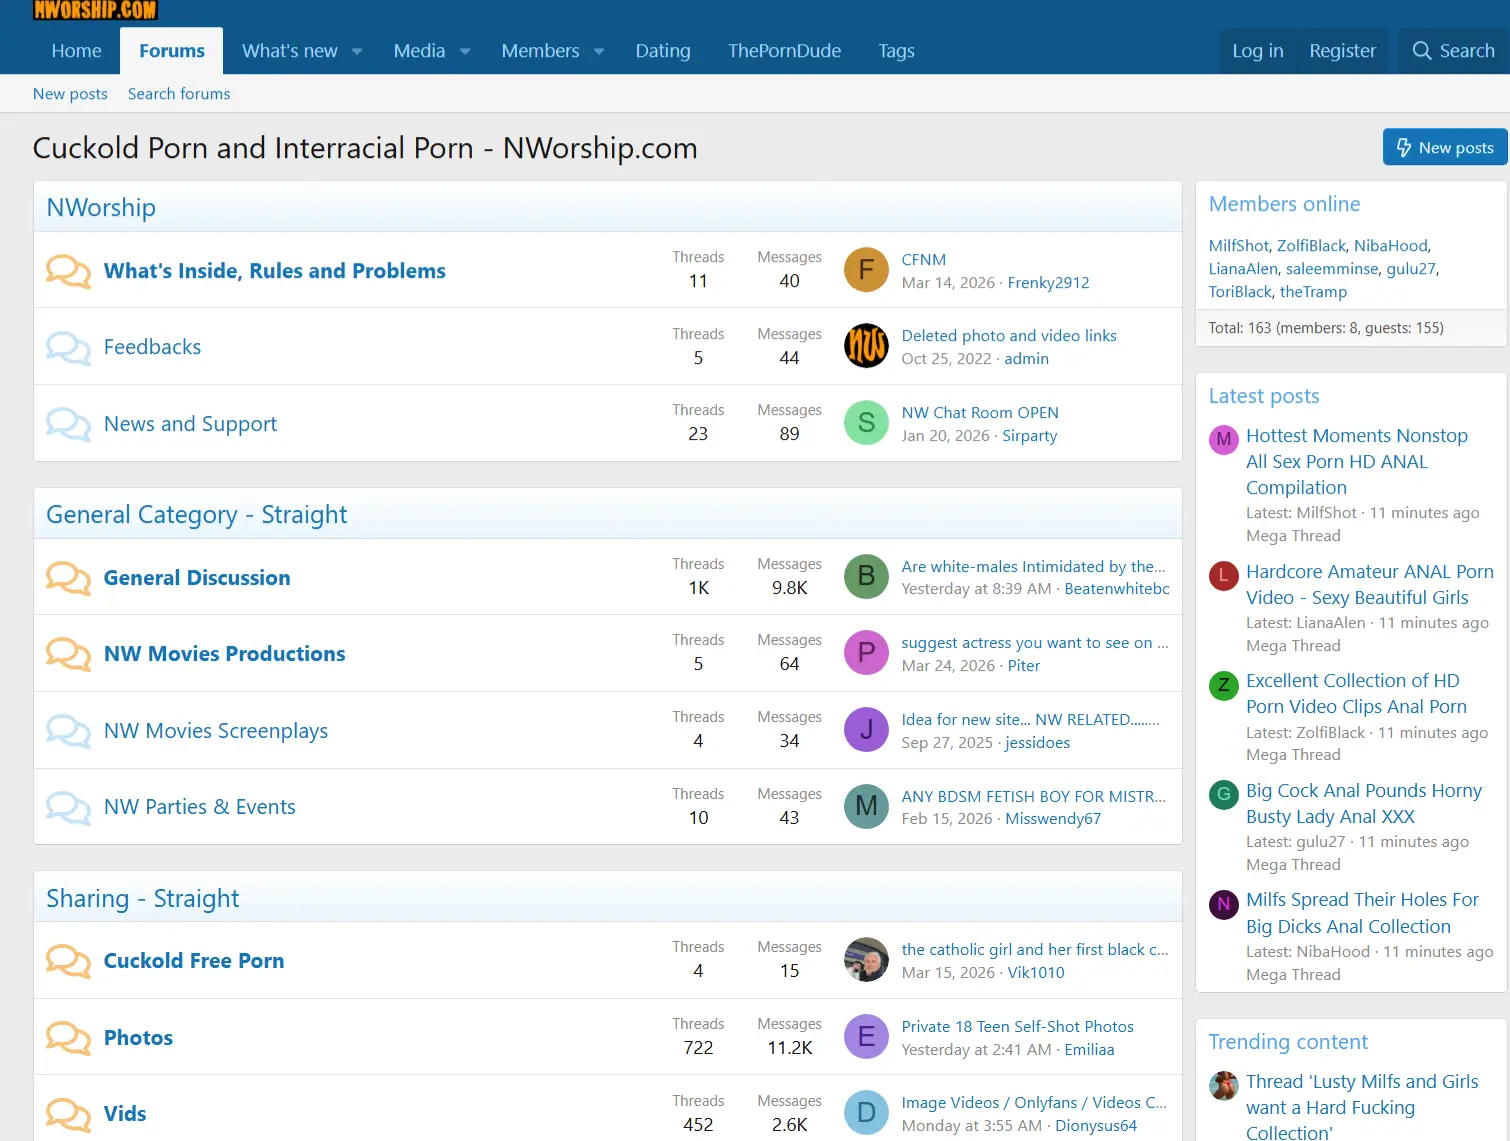This screenshot has height=1141, width=1510.
Task: Click the green S avatar for Sirparty
Action: point(866,423)
